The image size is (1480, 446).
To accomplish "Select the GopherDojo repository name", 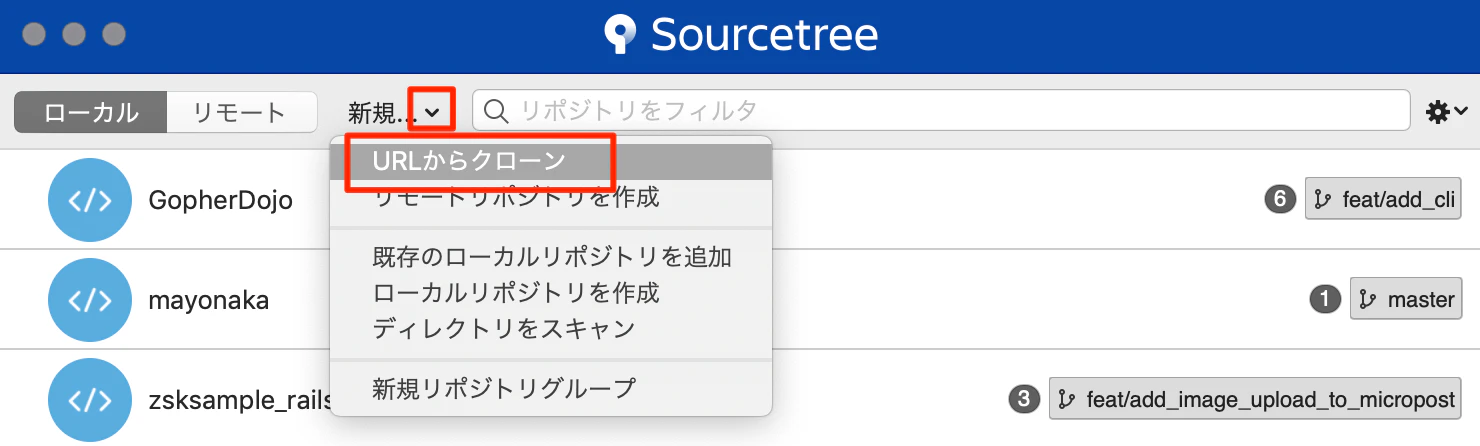I will click(x=220, y=200).
